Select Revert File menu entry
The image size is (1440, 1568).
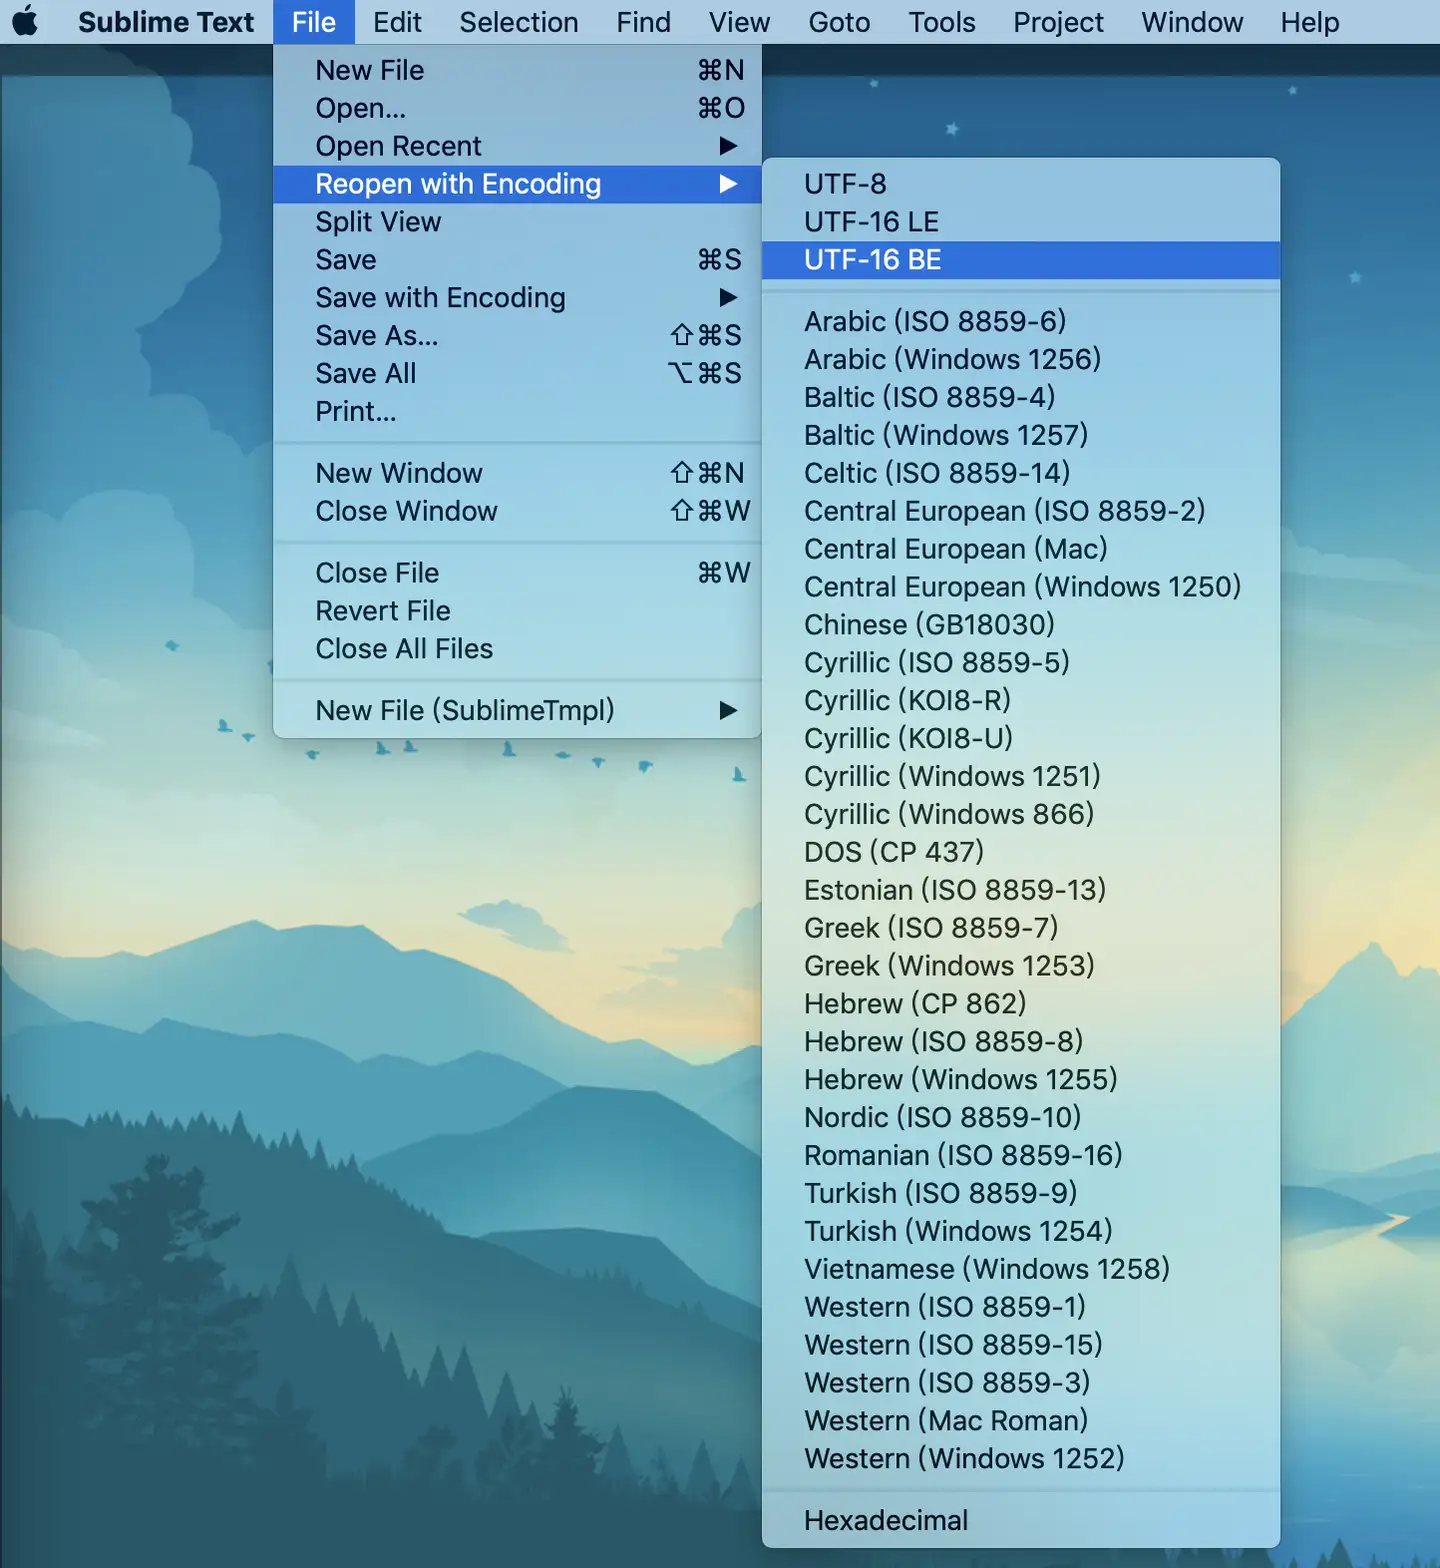coord(517,611)
